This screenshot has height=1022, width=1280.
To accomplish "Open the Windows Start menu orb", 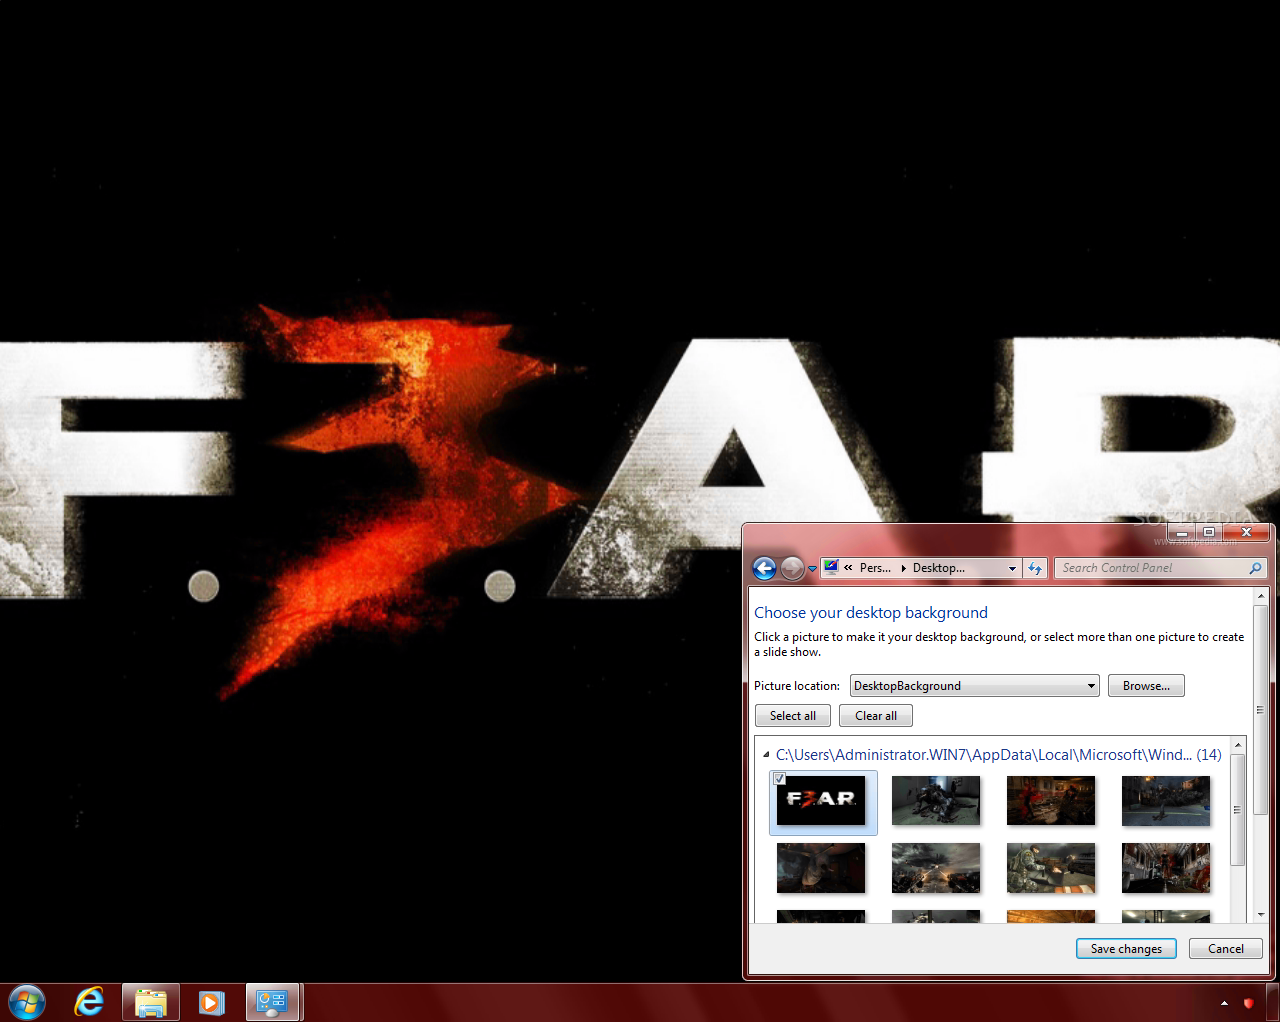I will 27,1002.
